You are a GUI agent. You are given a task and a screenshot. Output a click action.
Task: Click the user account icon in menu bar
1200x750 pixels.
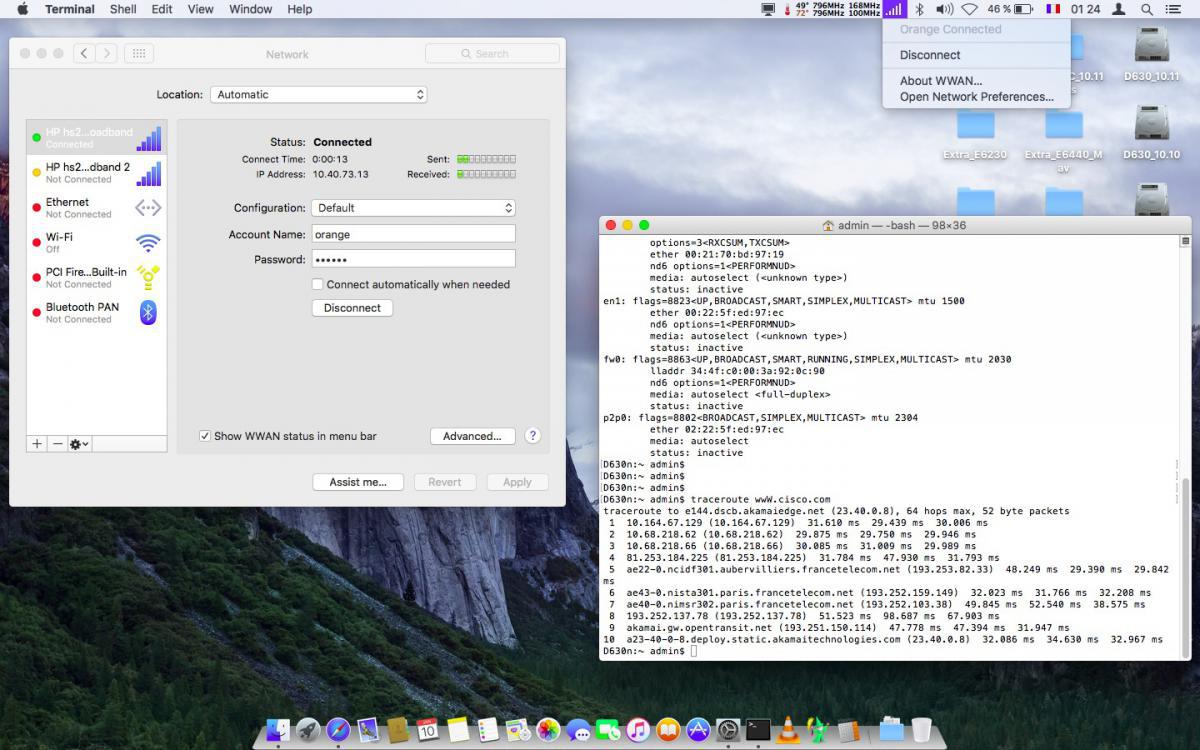[1119, 9]
